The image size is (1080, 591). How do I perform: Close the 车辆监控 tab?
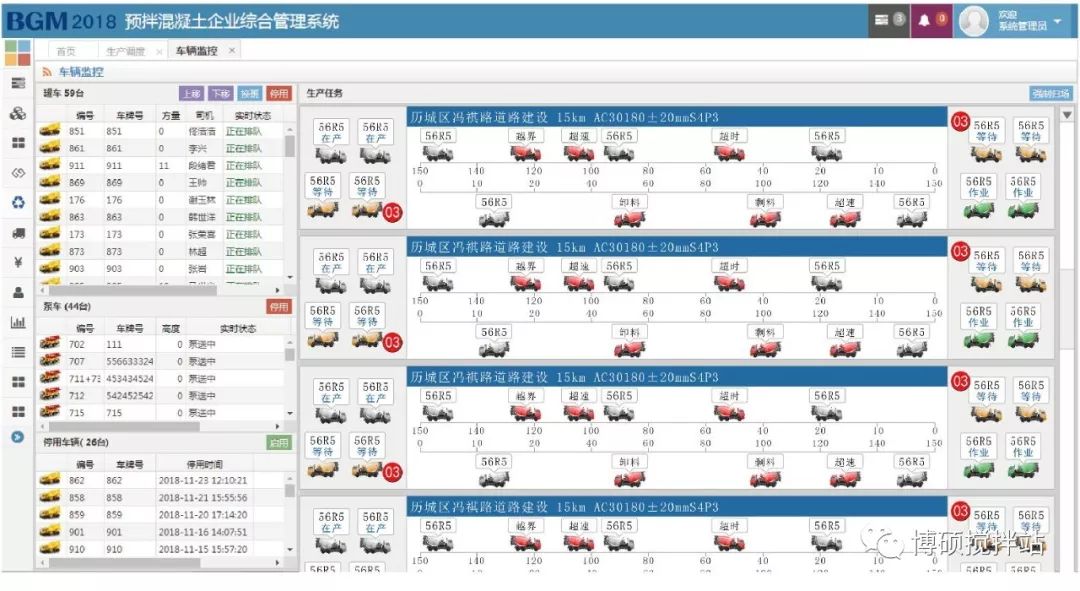click(232, 50)
